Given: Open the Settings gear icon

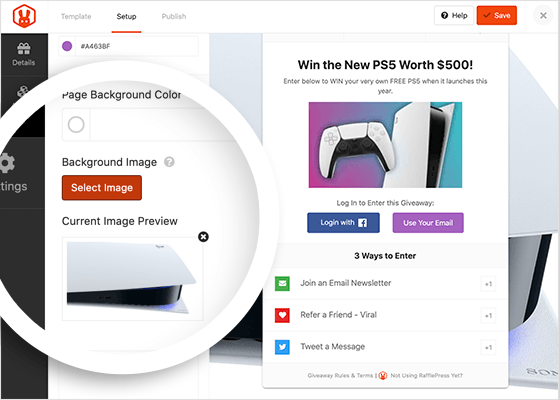Looking at the screenshot, I should pos(6,163).
